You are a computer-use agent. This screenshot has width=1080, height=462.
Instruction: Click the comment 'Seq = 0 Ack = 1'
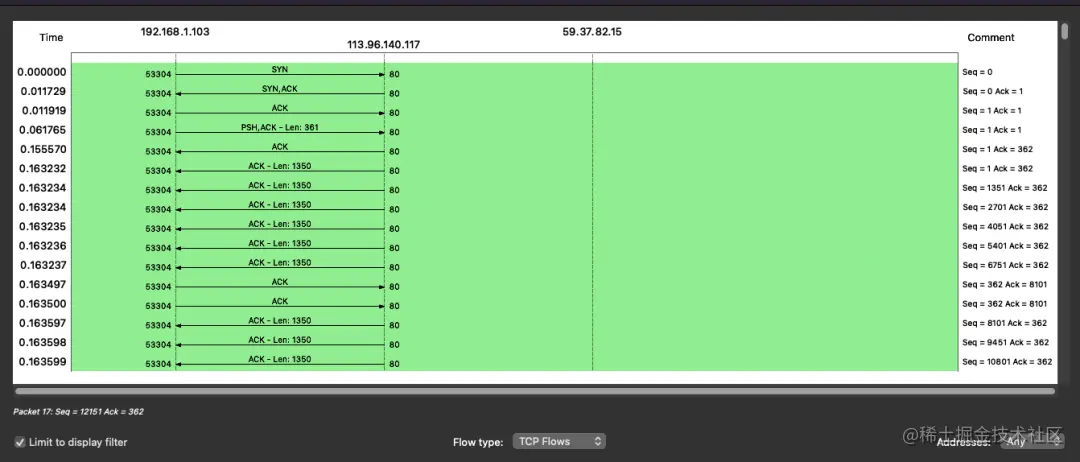pyautogui.click(x=993, y=91)
